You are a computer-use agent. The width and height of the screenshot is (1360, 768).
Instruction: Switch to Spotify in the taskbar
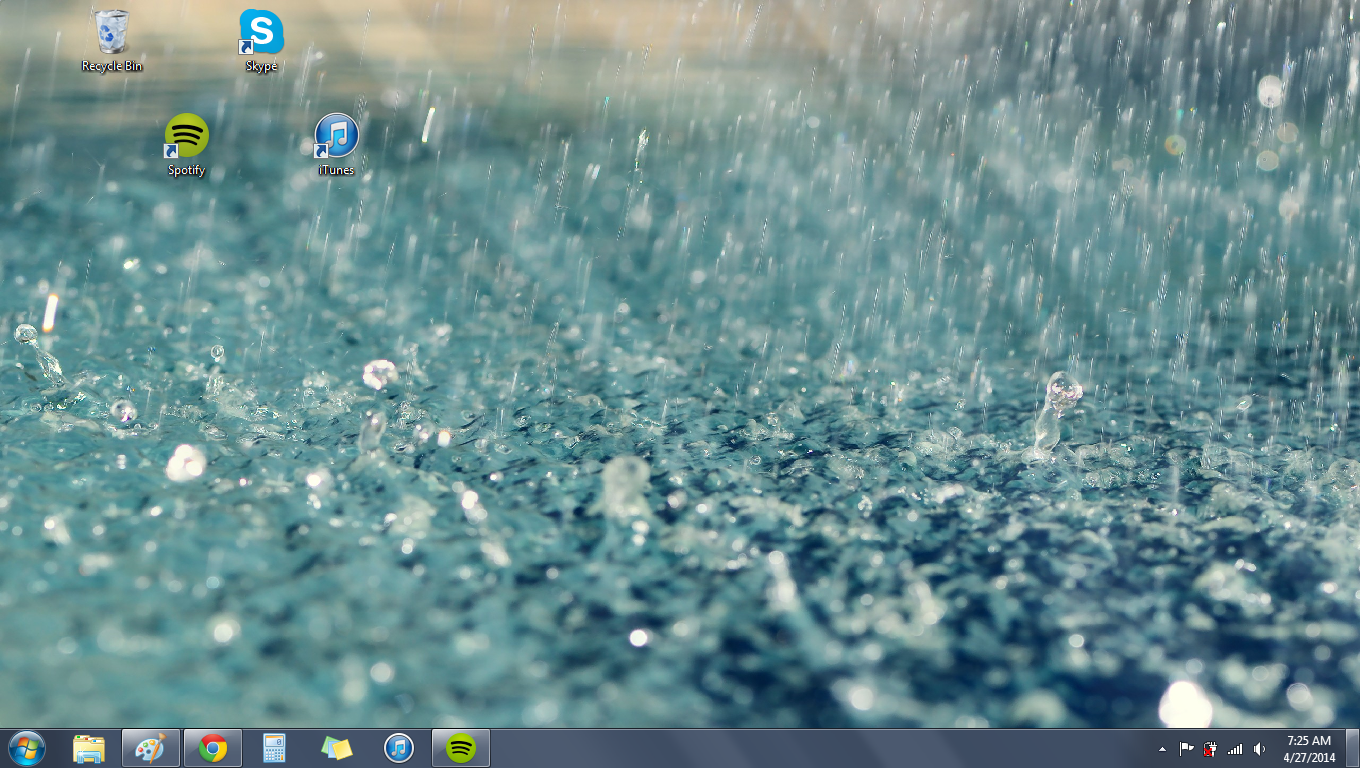coord(461,748)
